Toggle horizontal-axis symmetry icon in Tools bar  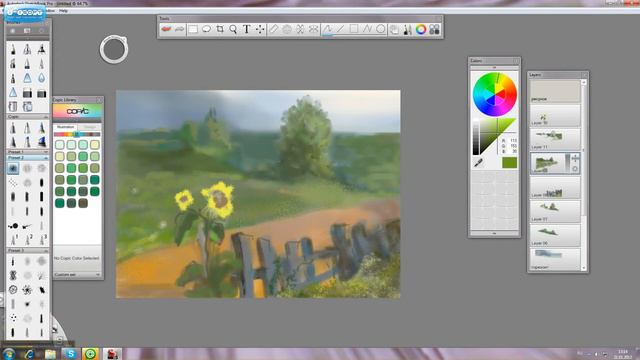(313, 29)
